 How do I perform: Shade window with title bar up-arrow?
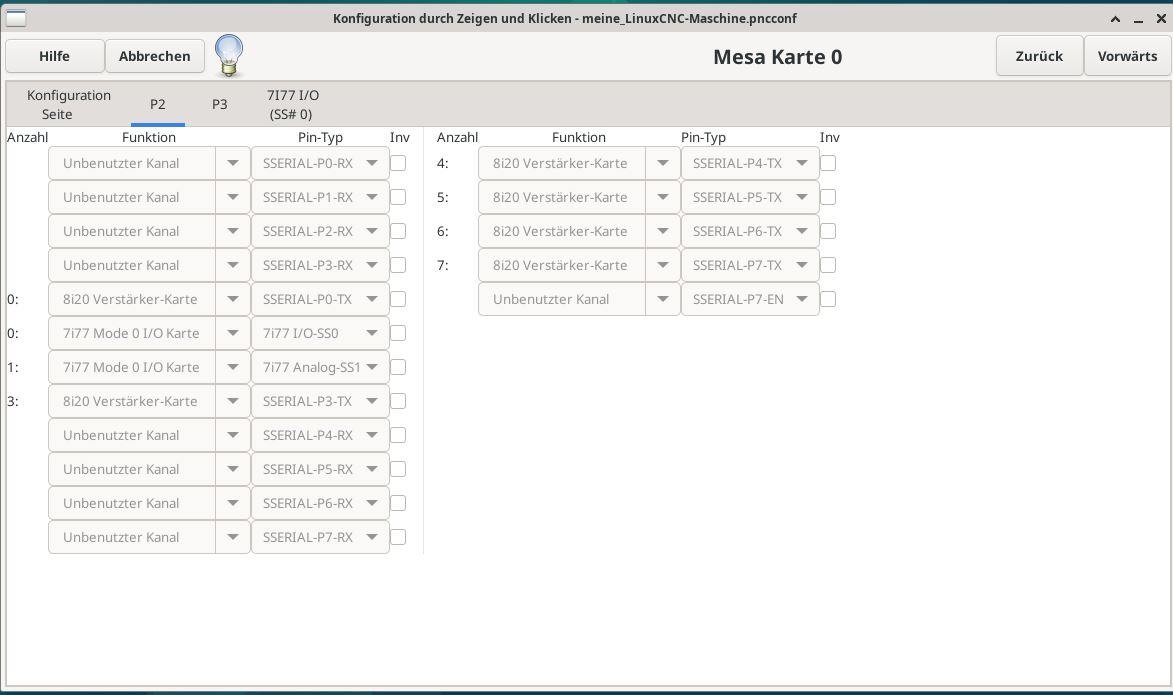point(1115,19)
